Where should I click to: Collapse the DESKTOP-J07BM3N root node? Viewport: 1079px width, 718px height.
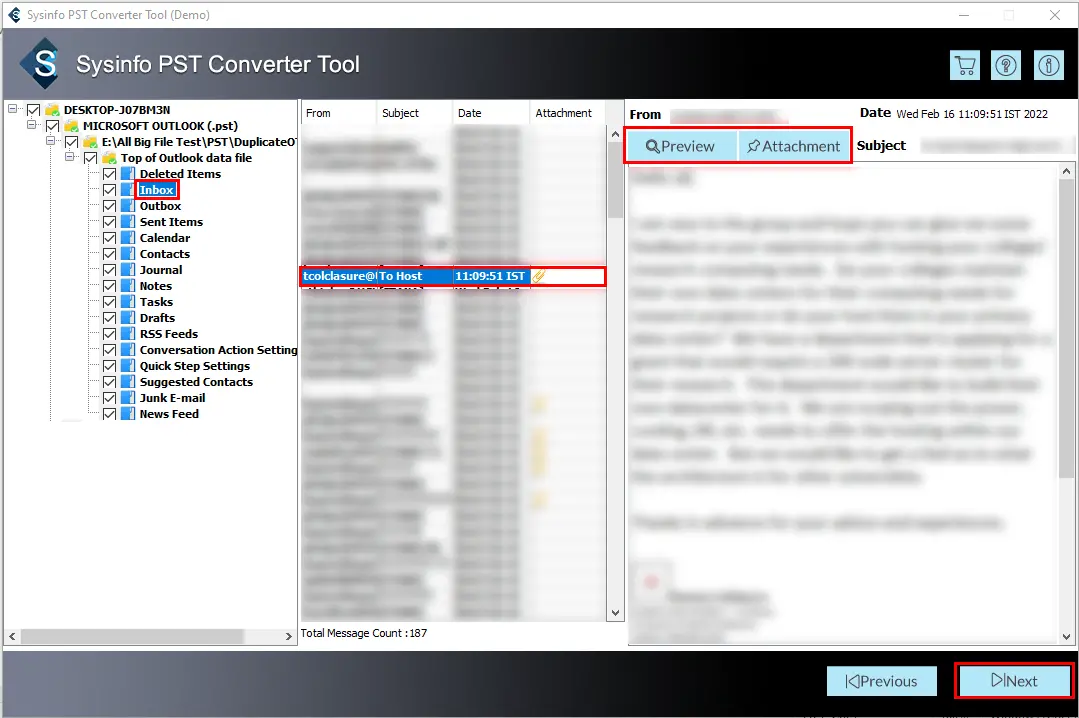coord(14,110)
